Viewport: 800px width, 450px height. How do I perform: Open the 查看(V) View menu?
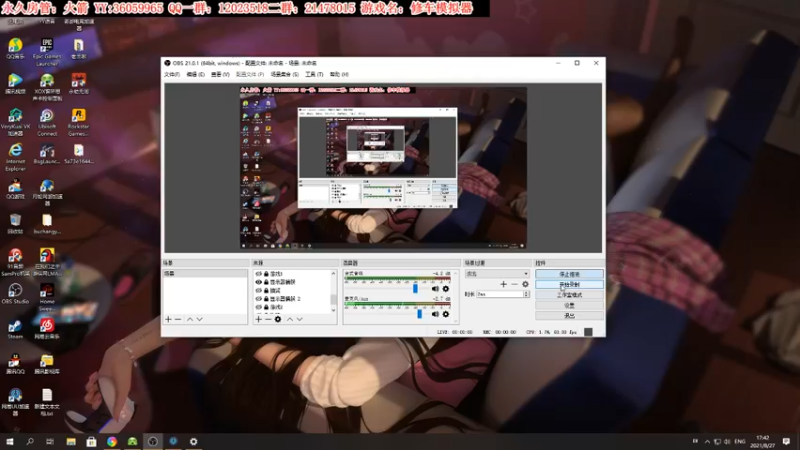(x=220, y=74)
